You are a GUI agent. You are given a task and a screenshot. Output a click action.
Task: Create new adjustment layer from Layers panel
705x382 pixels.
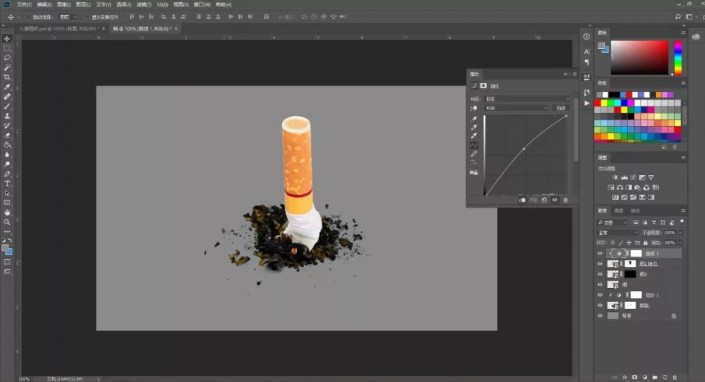coord(645,378)
